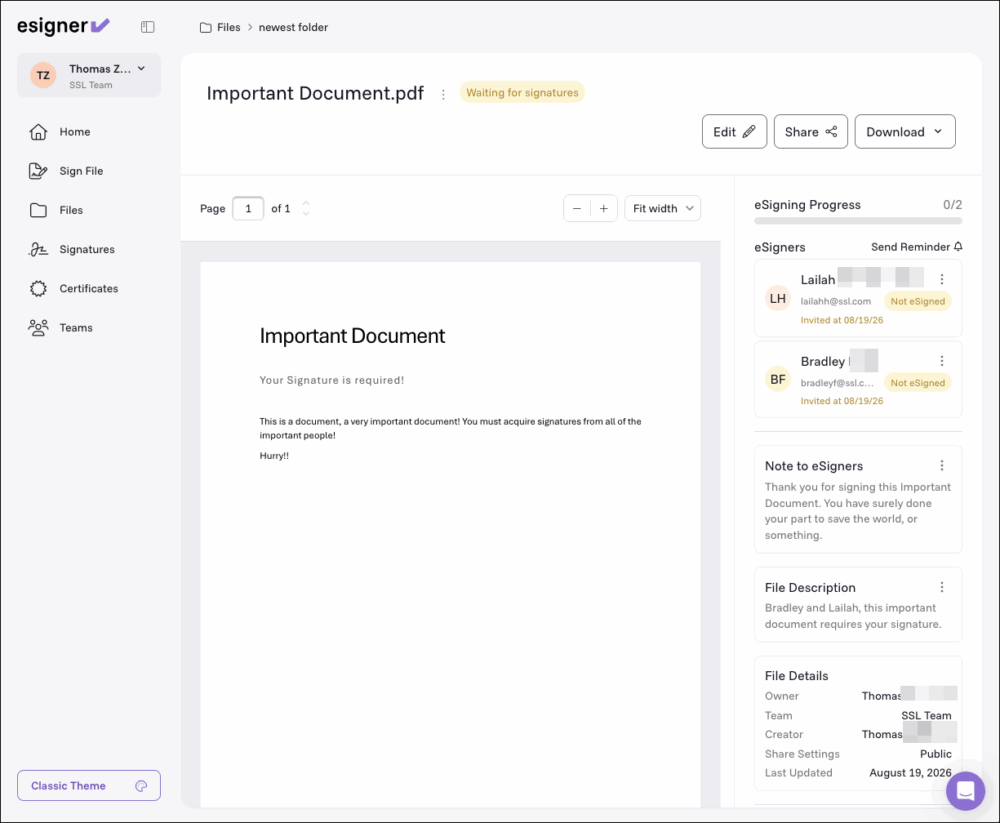Open the Fit width zoom dropdown
Viewport: 1000px width, 823px height.
coord(663,209)
